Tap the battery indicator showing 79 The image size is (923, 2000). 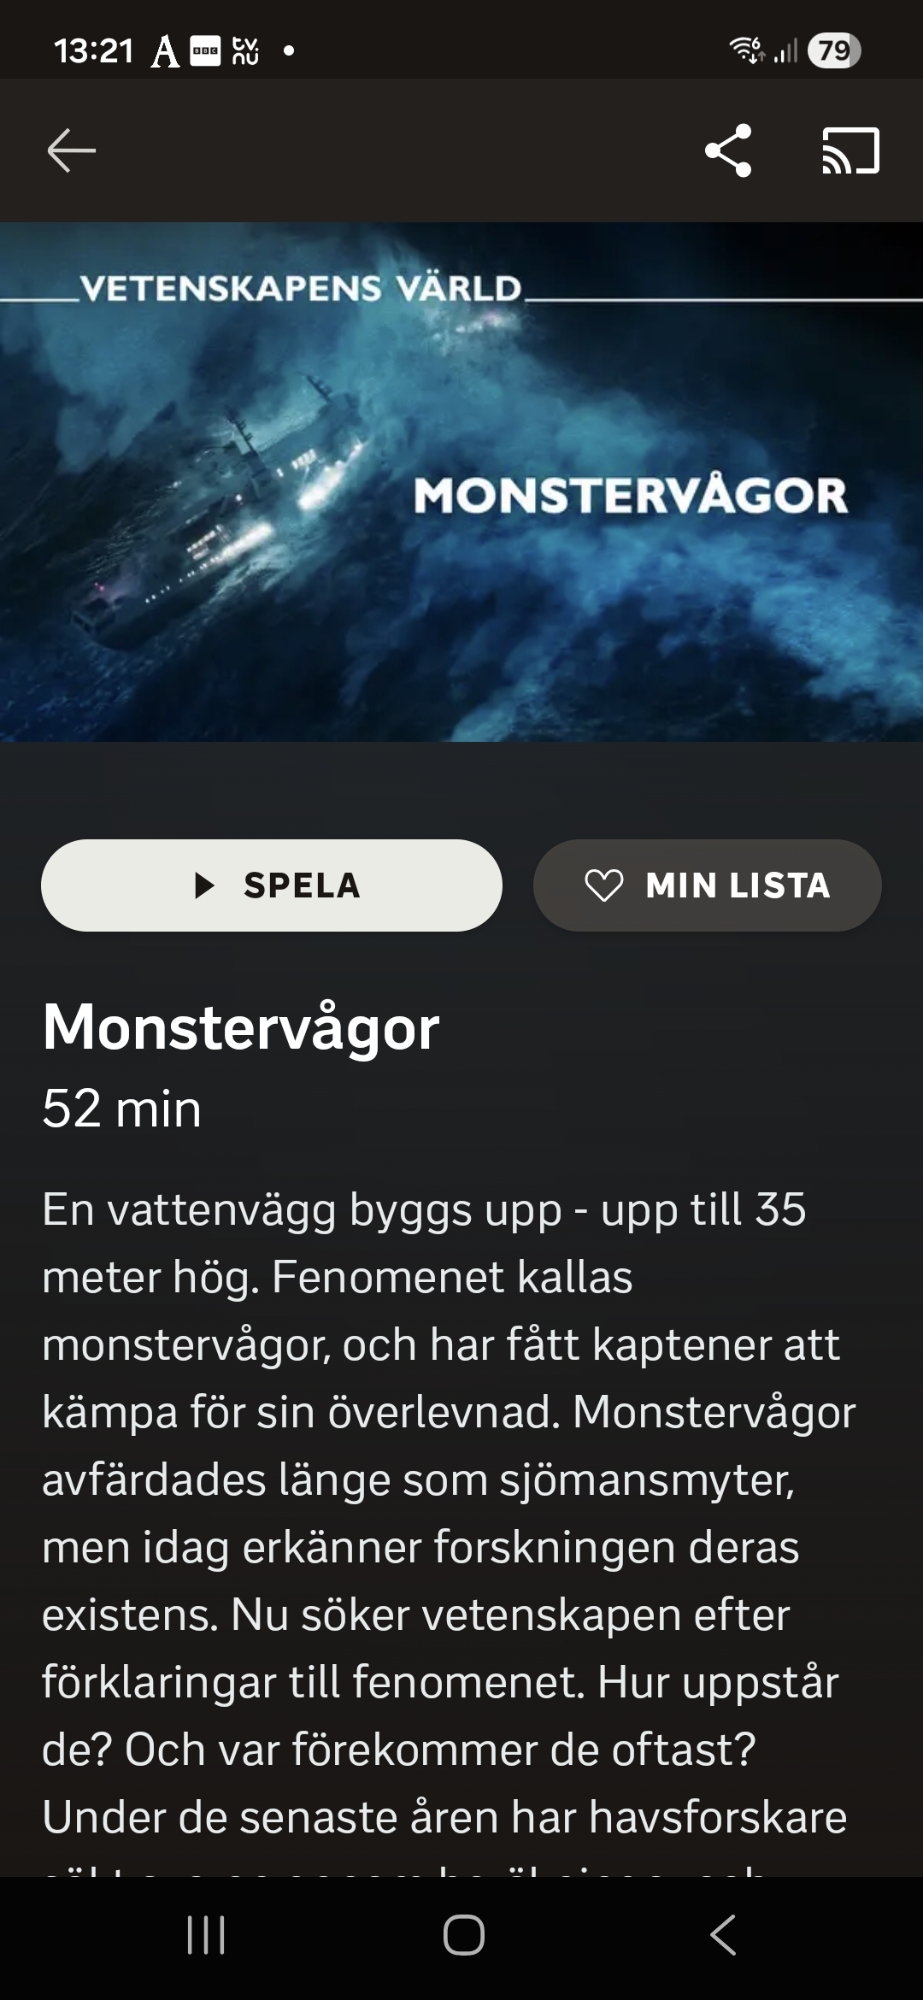[834, 50]
